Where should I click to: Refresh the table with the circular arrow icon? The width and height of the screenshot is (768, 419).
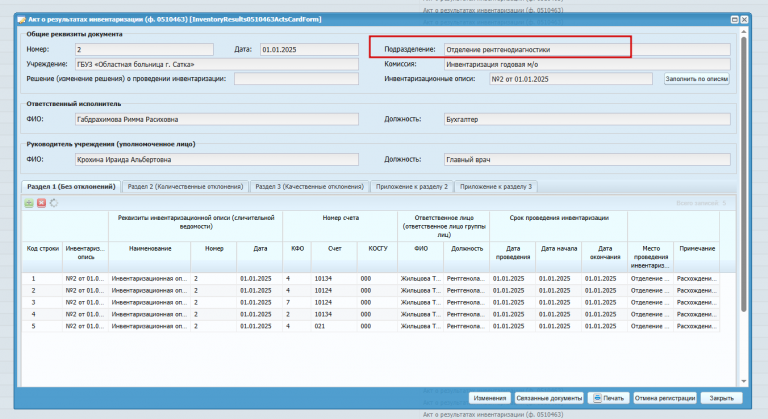coord(54,203)
